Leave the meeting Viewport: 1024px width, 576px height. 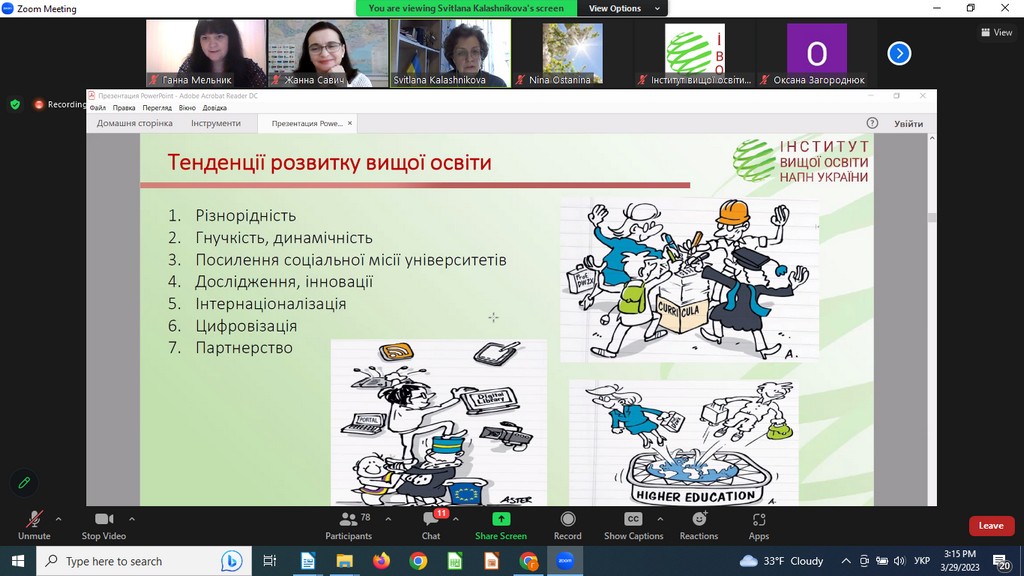991,526
